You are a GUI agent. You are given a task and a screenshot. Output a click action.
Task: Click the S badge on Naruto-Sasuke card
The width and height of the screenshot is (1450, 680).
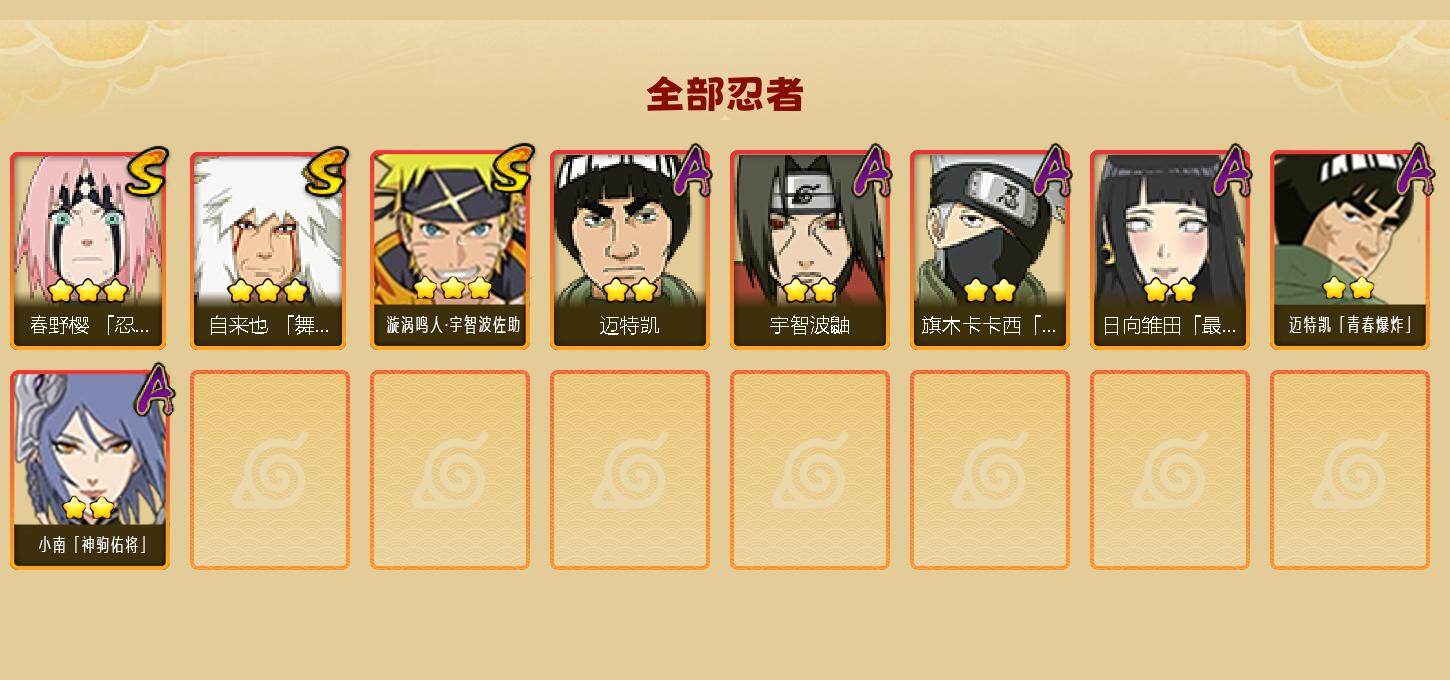(x=512, y=168)
